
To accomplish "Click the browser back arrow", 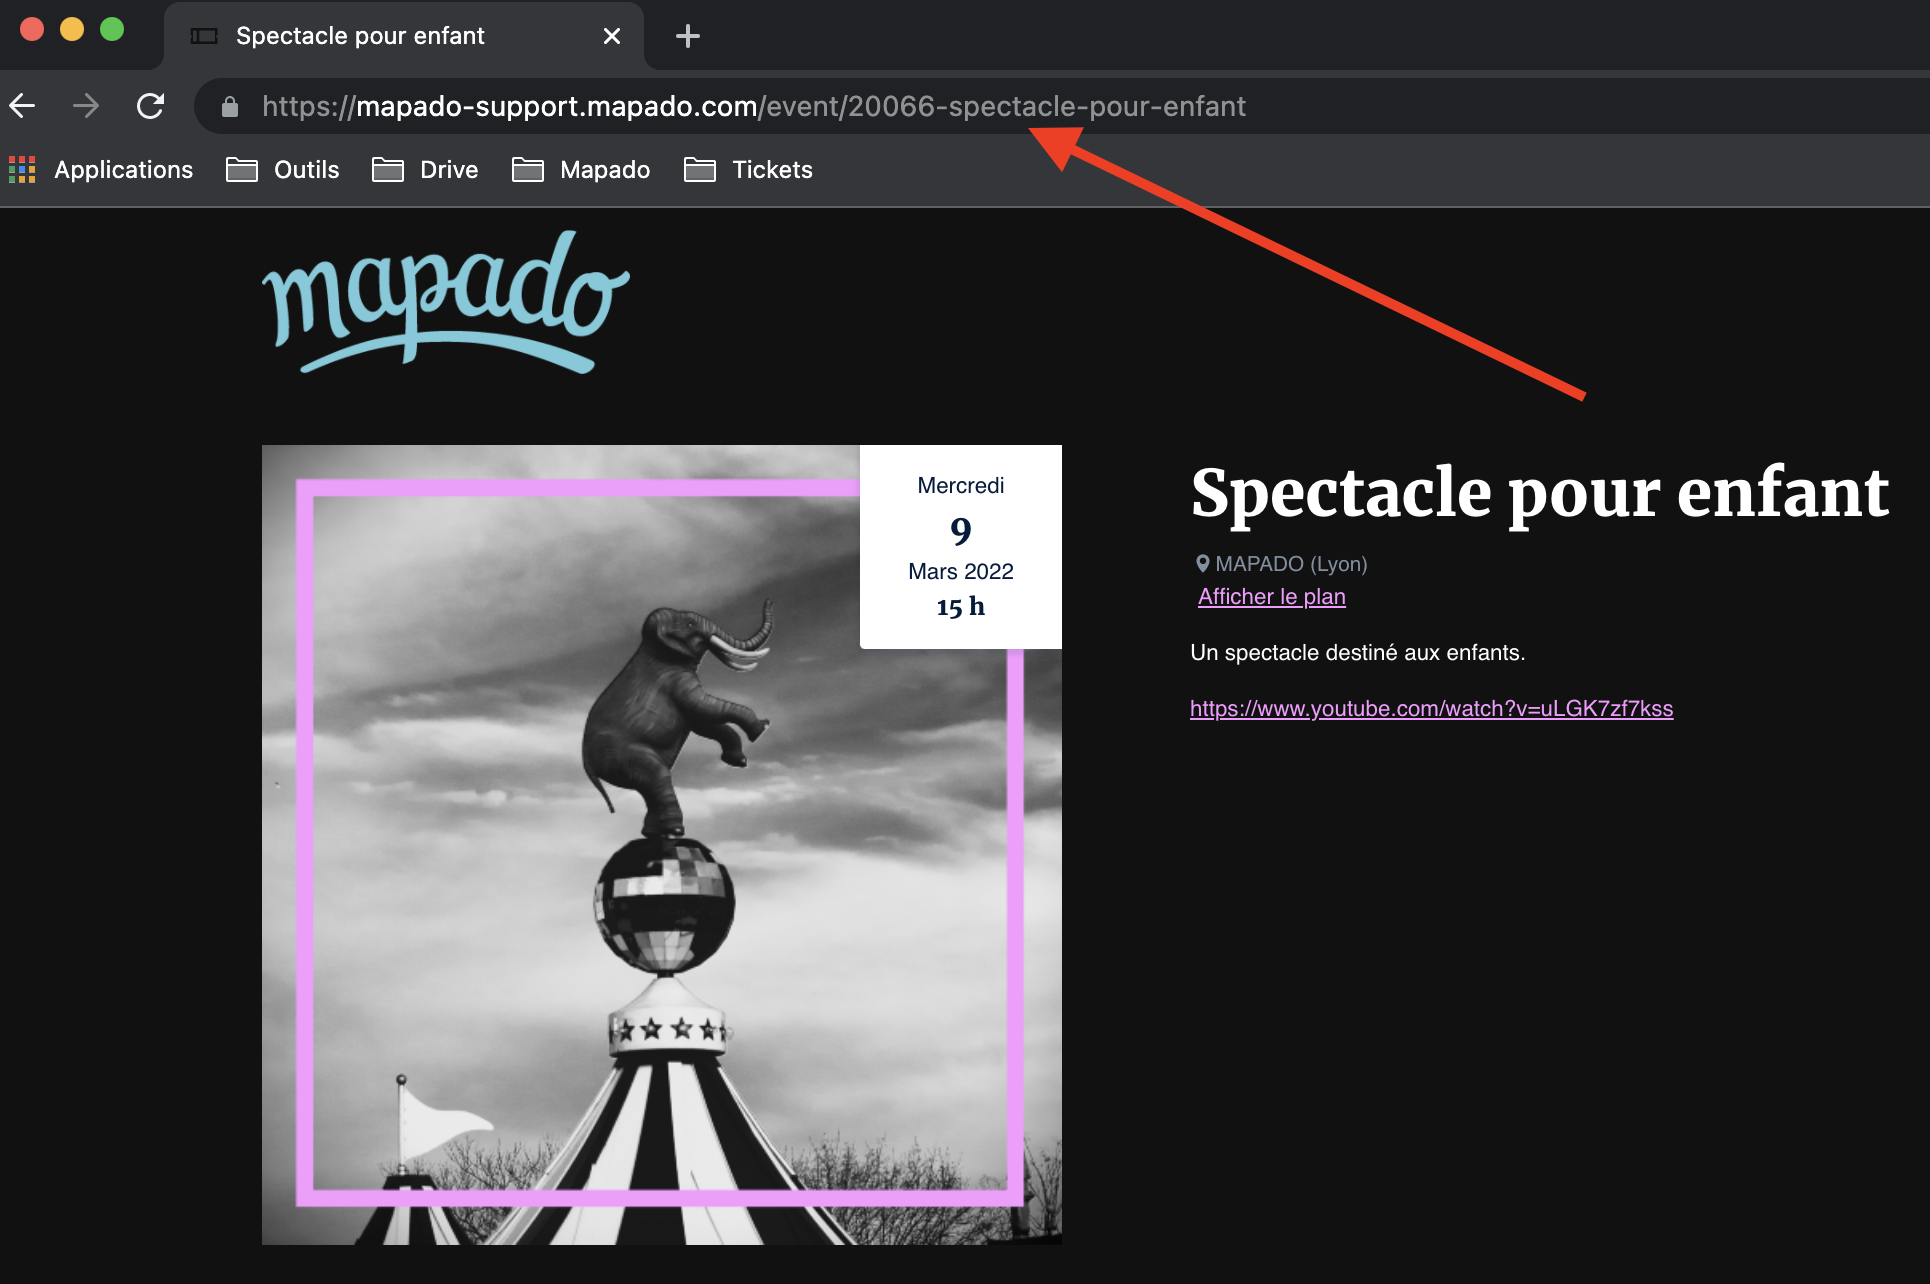I will click(x=23, y=106).
